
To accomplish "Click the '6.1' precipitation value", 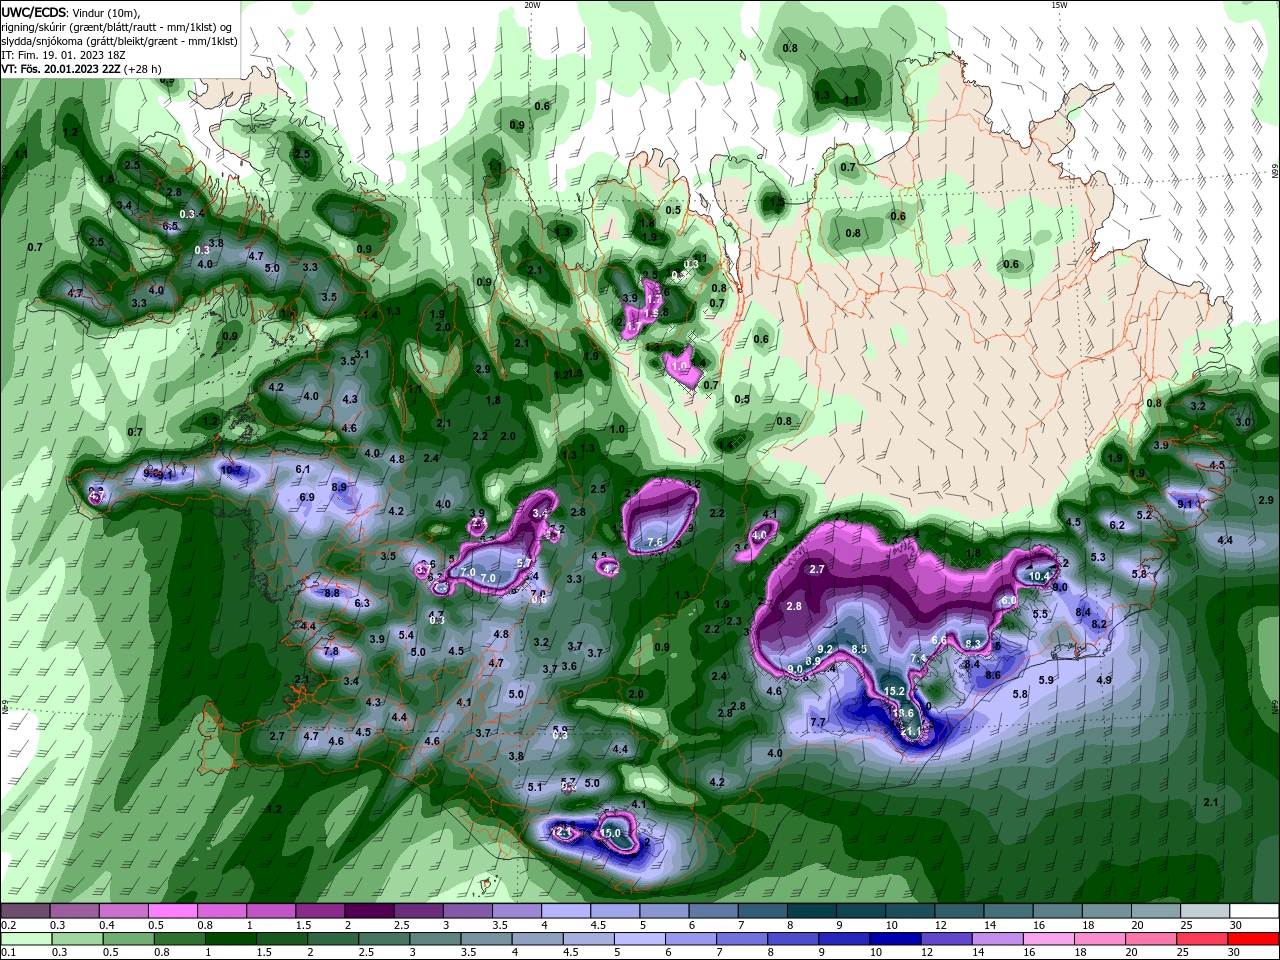I will point(303,469).
